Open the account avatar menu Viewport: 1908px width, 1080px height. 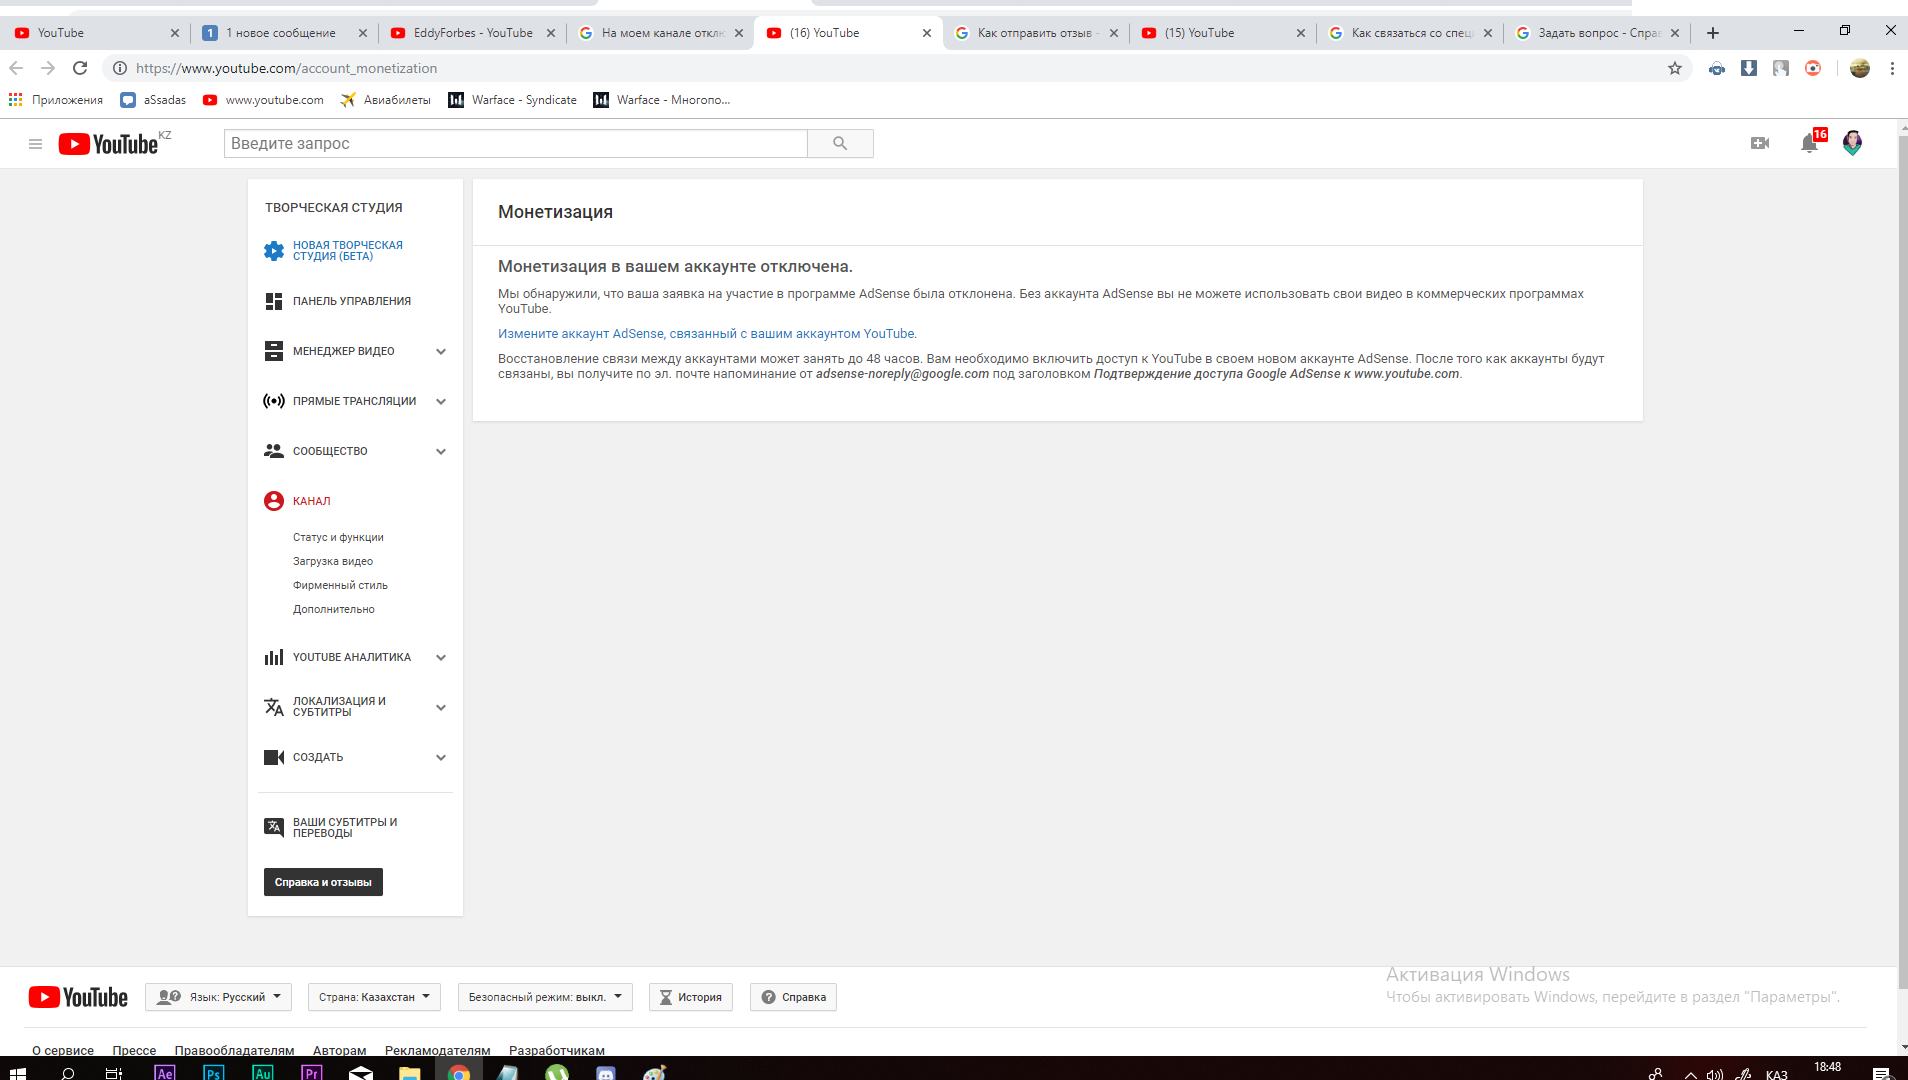pyautogui.click(x=1852, y=143)
